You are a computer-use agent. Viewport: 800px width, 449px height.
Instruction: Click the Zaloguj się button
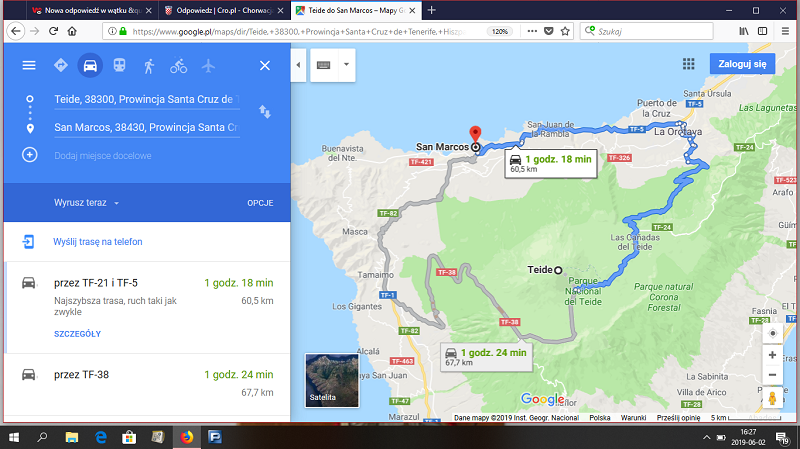click(x=744, y=63)
